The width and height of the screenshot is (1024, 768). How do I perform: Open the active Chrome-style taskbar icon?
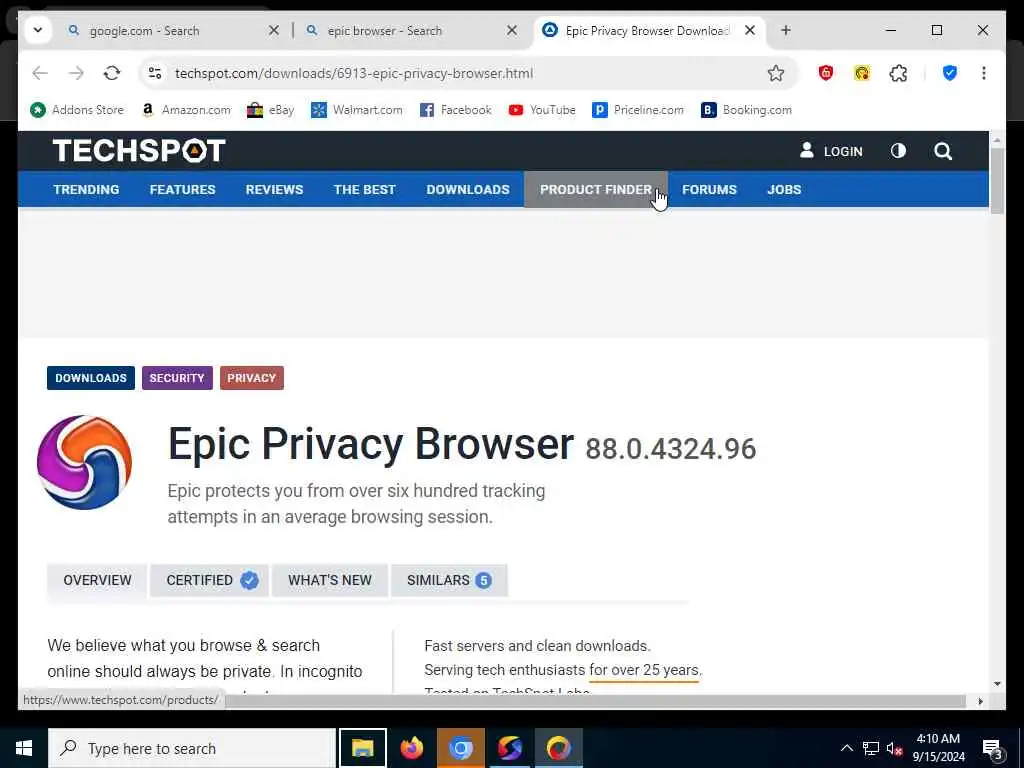click(558, 748)
